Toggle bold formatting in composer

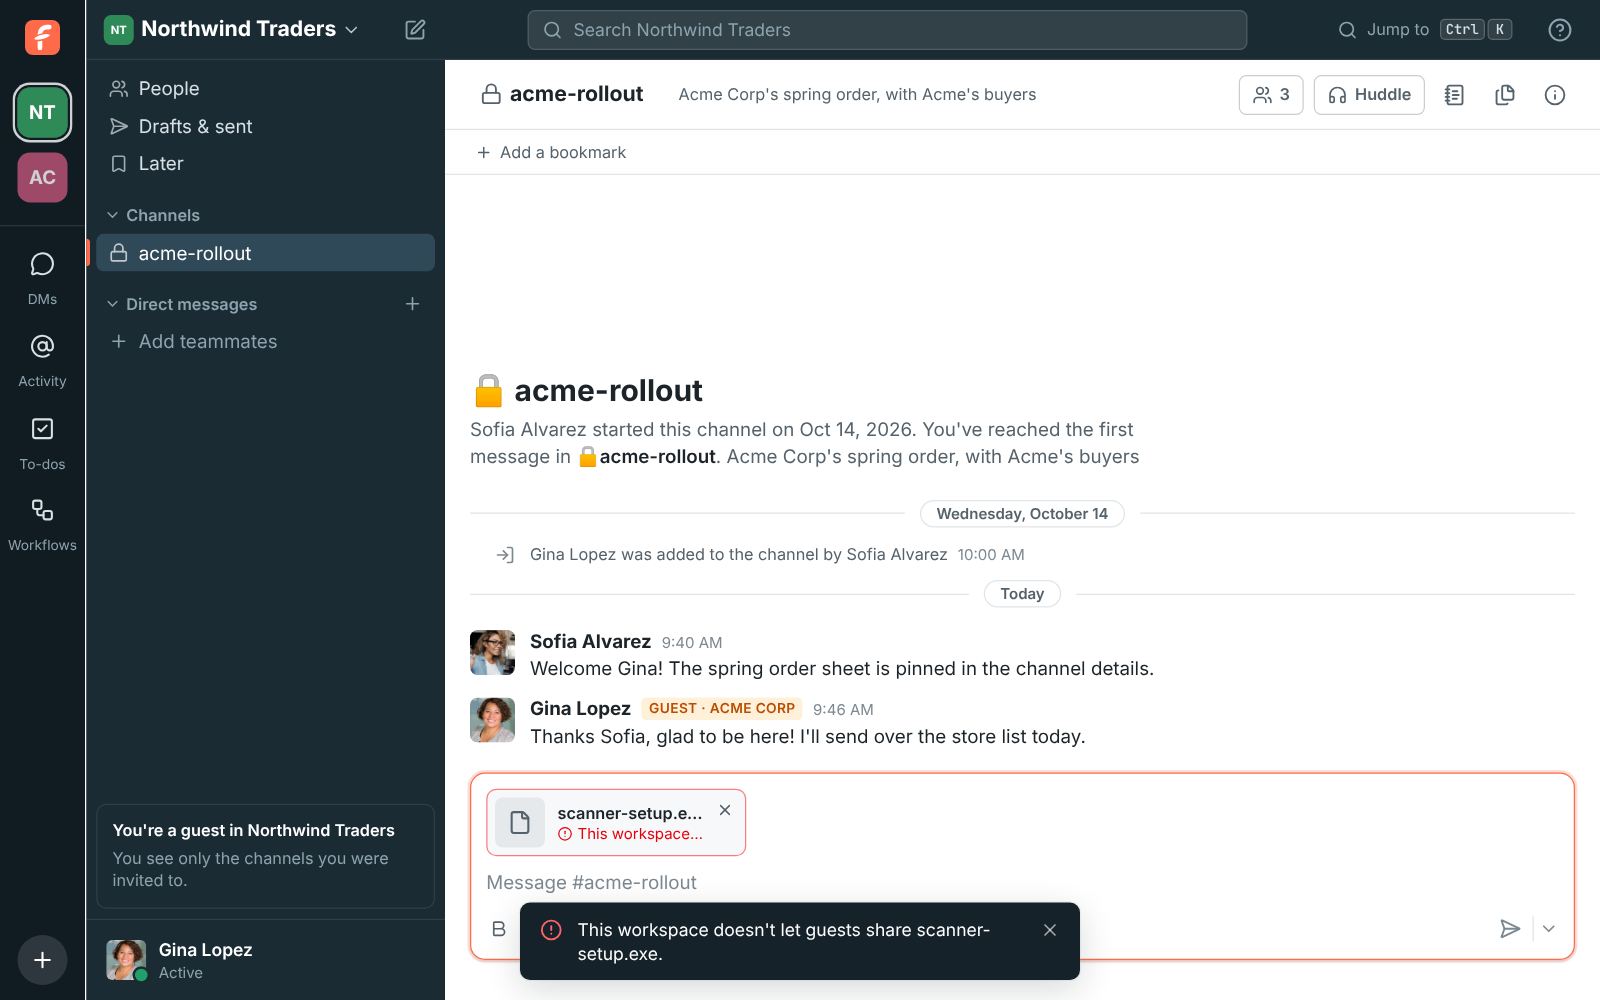[x=499, y=929]
